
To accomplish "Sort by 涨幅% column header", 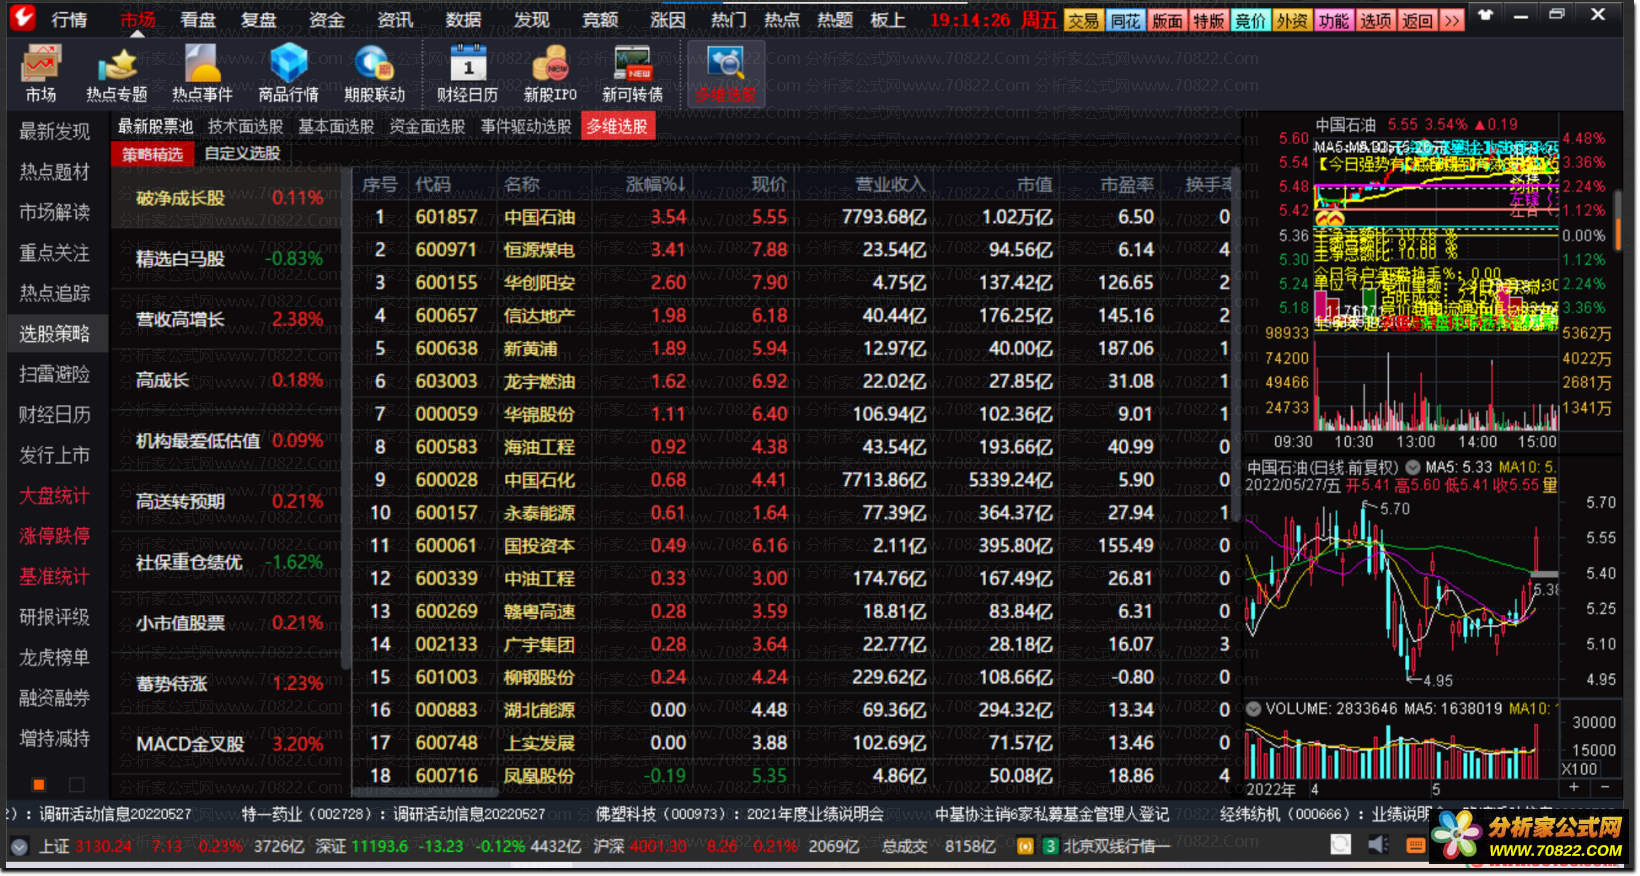I will tap(656, 184).
